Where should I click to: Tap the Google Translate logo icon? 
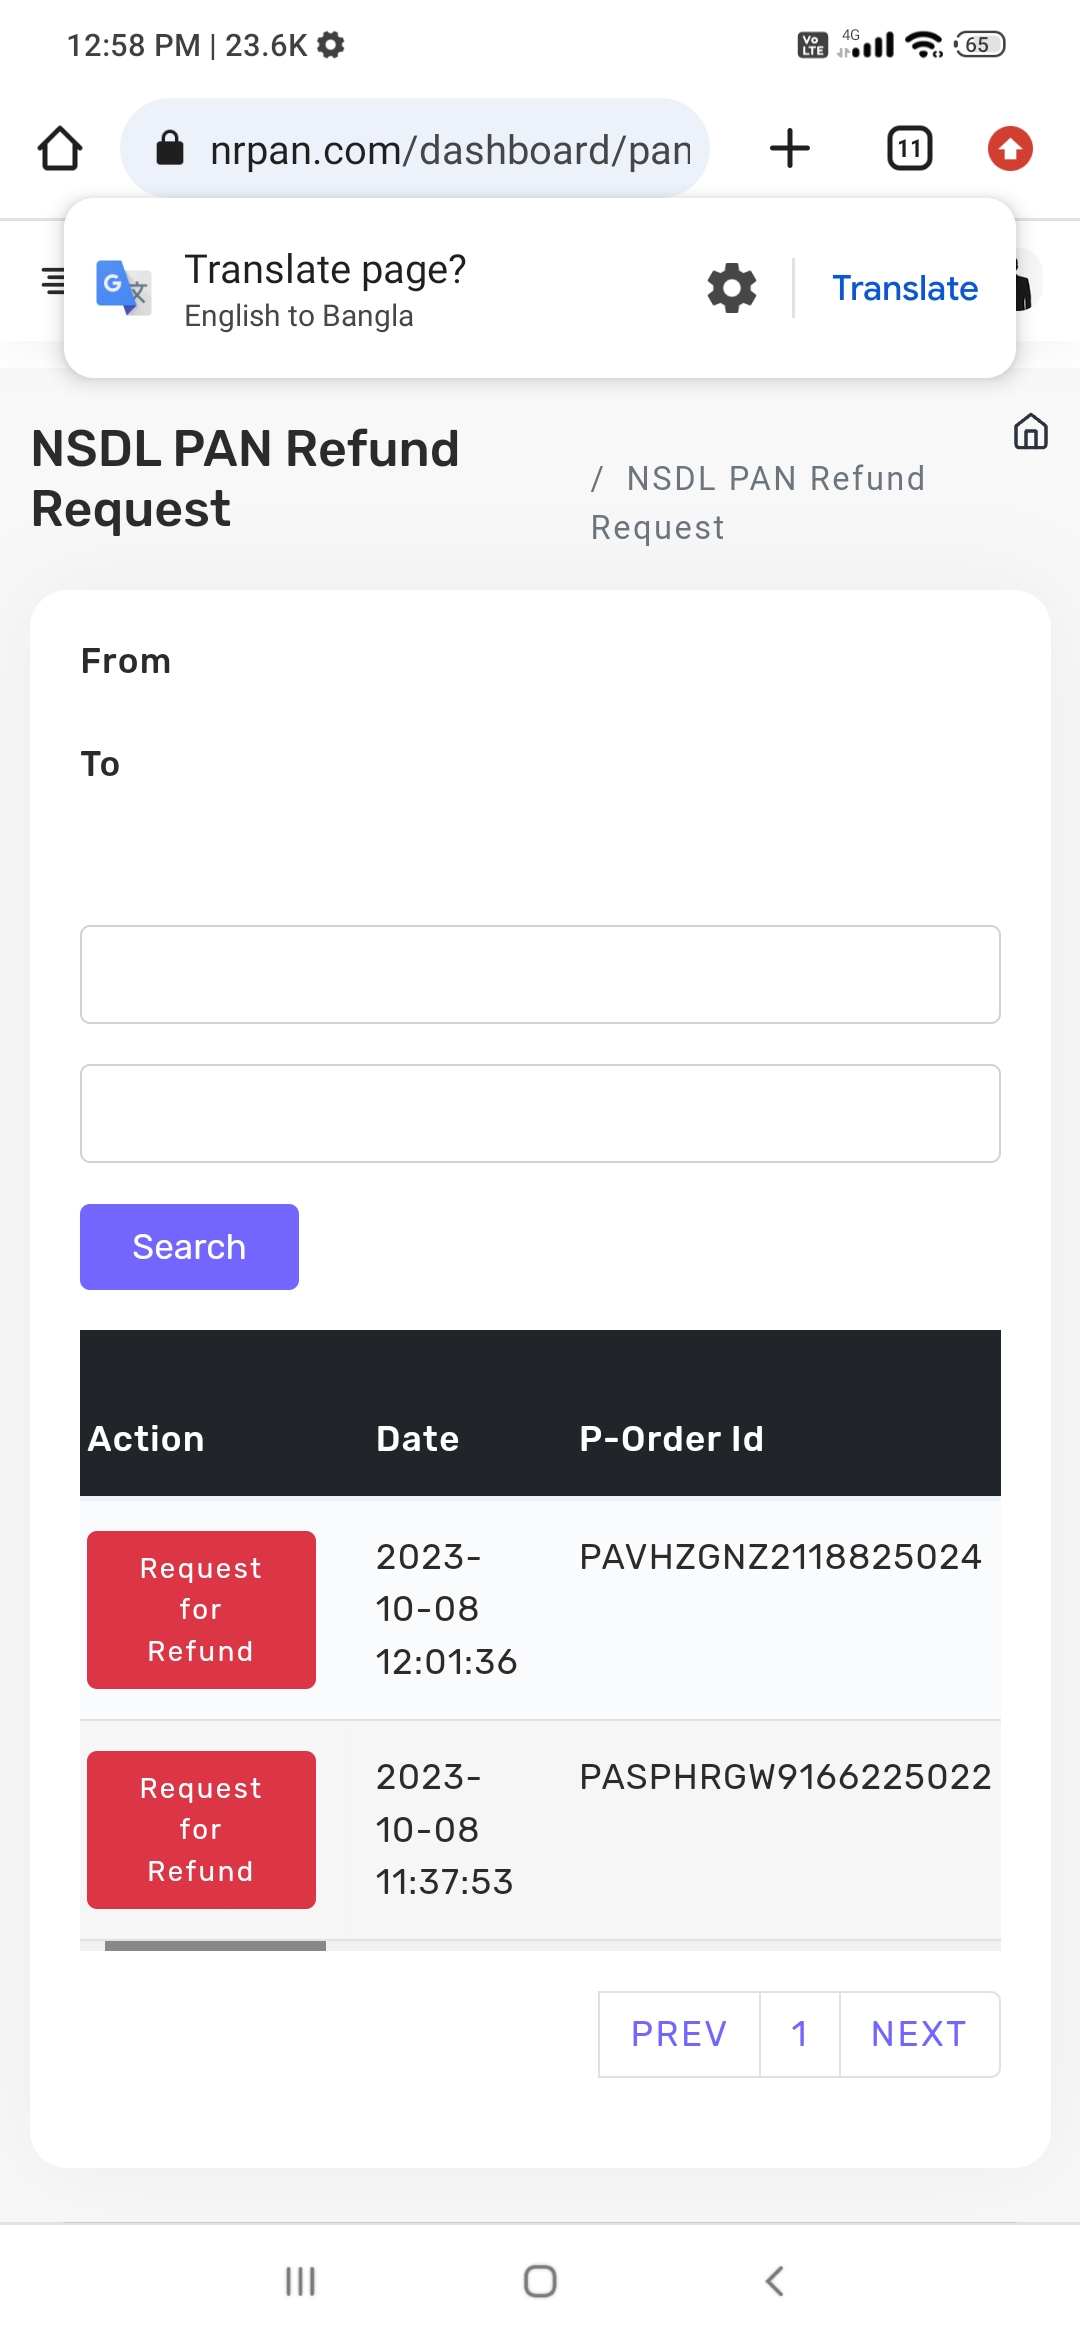124,288
